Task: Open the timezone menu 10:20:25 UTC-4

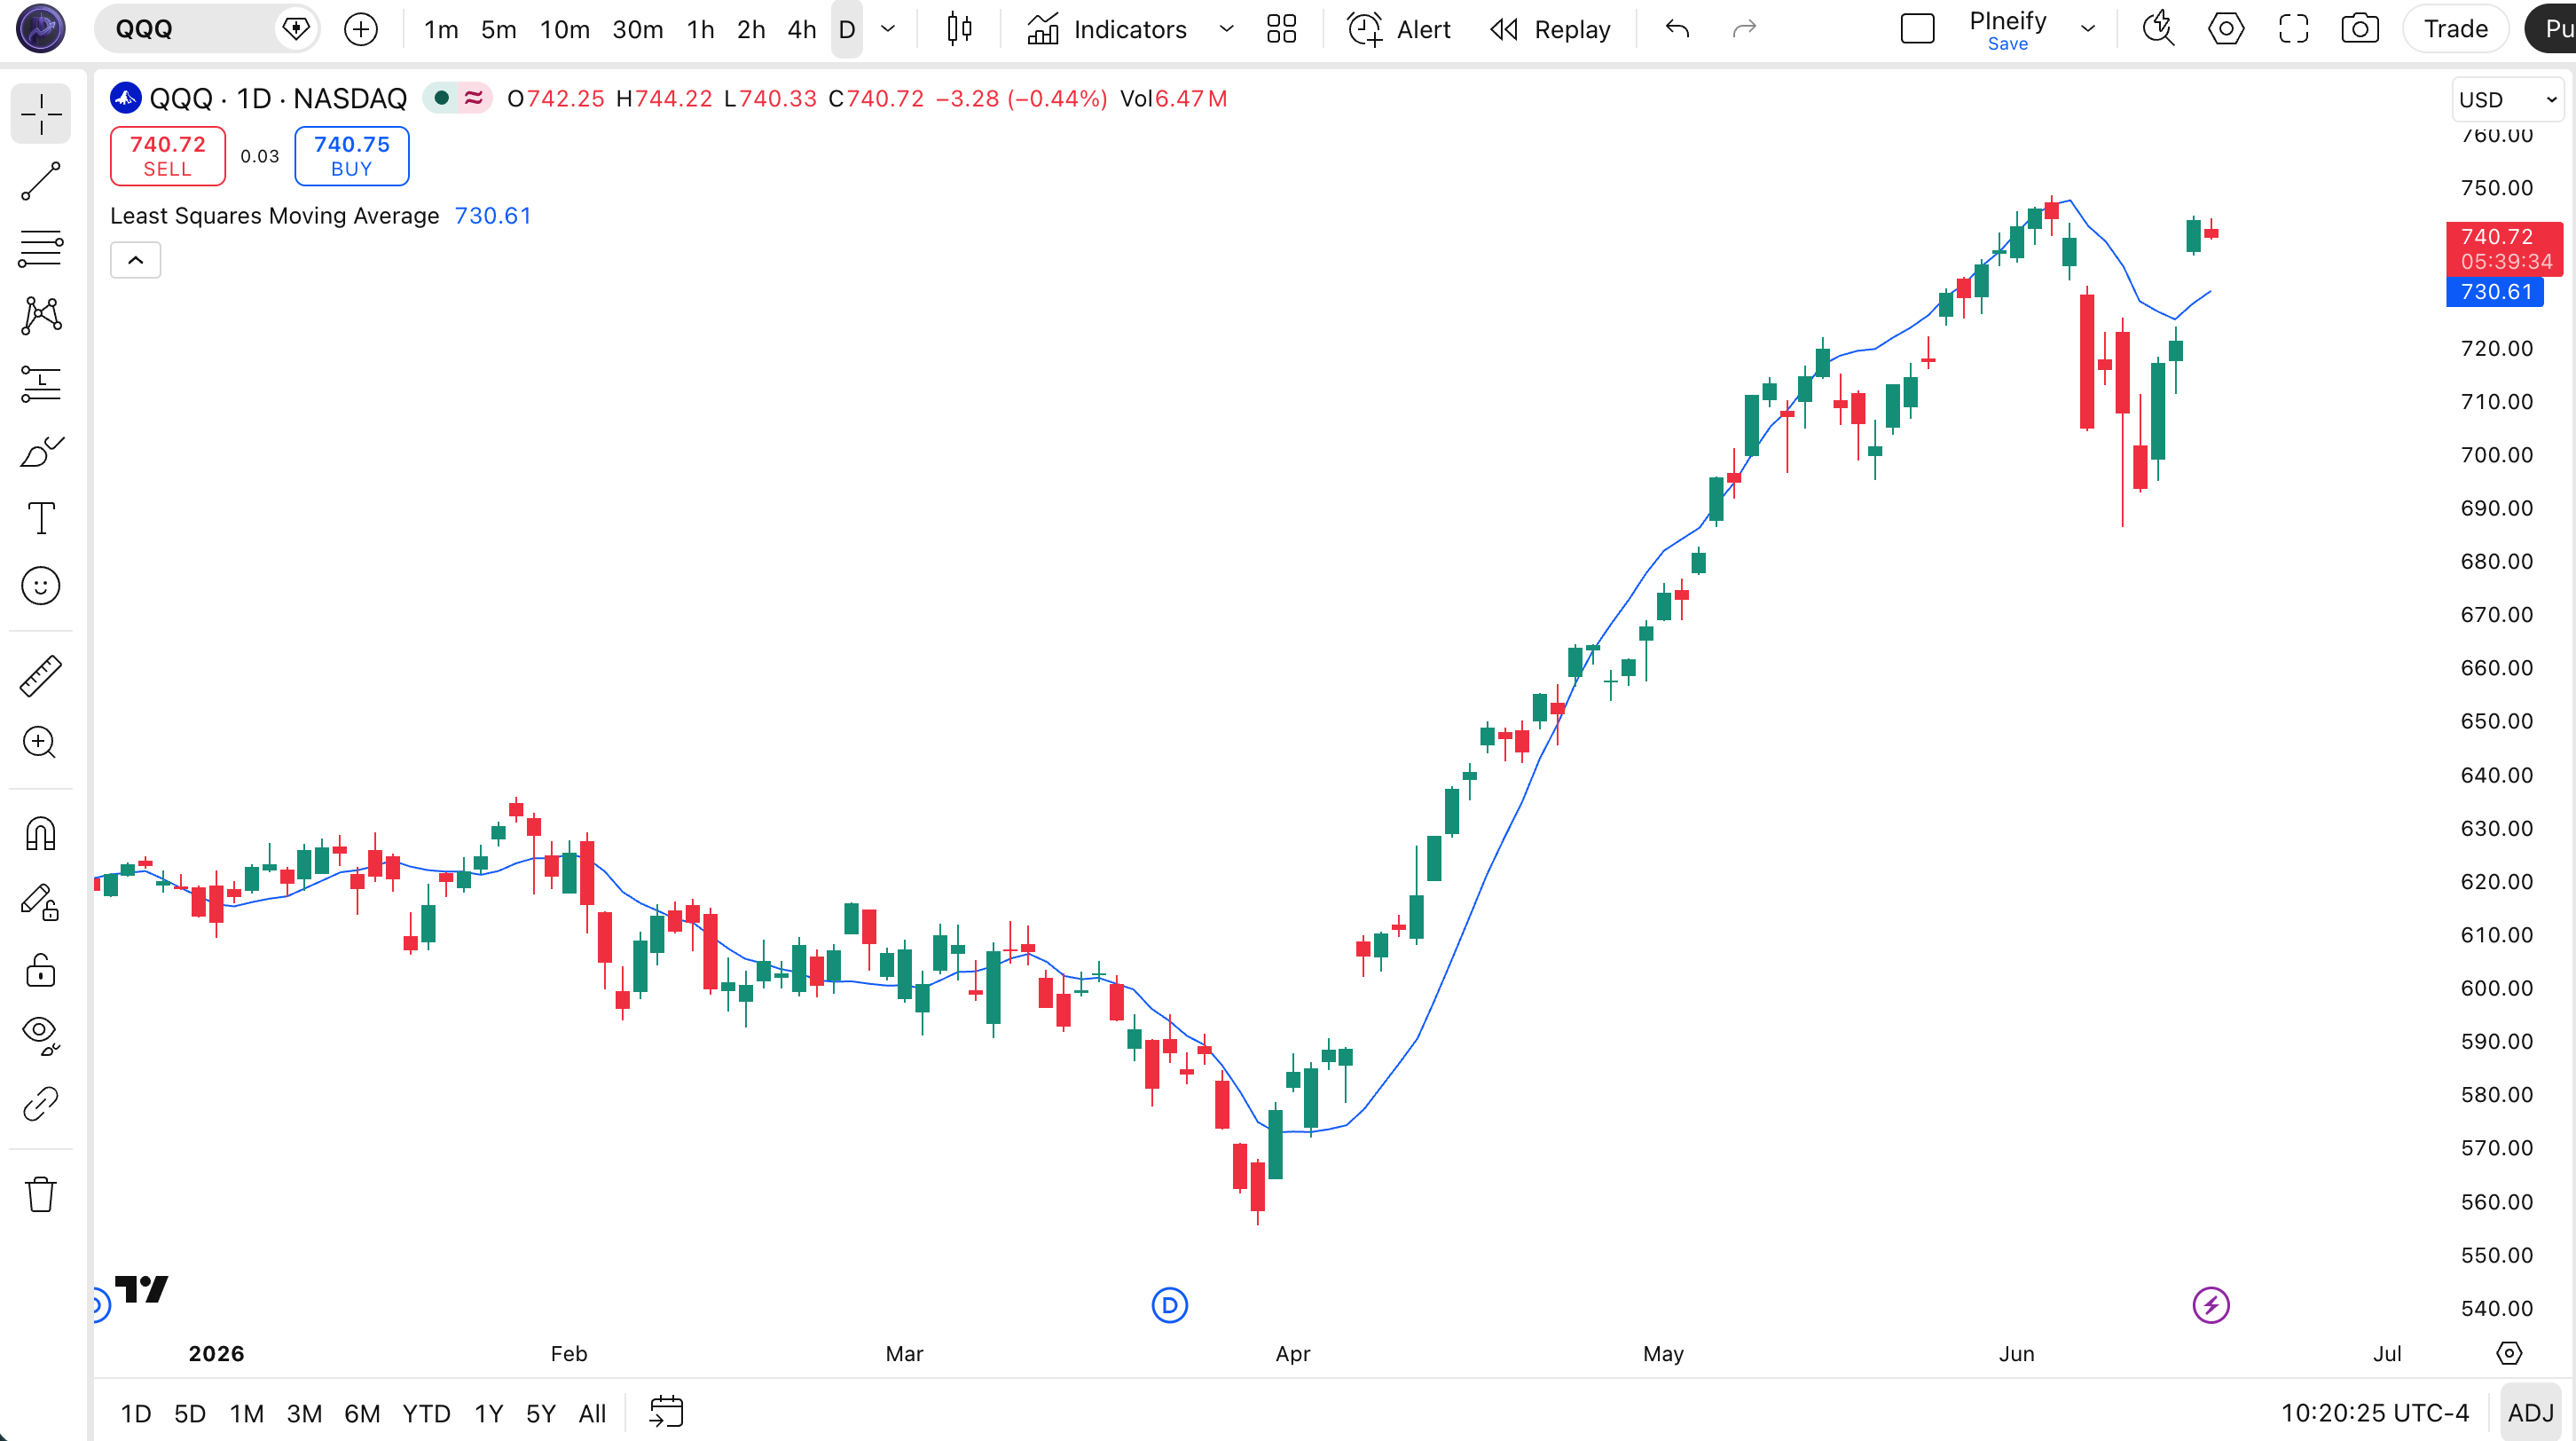Action: [x=2374, y=1413]
